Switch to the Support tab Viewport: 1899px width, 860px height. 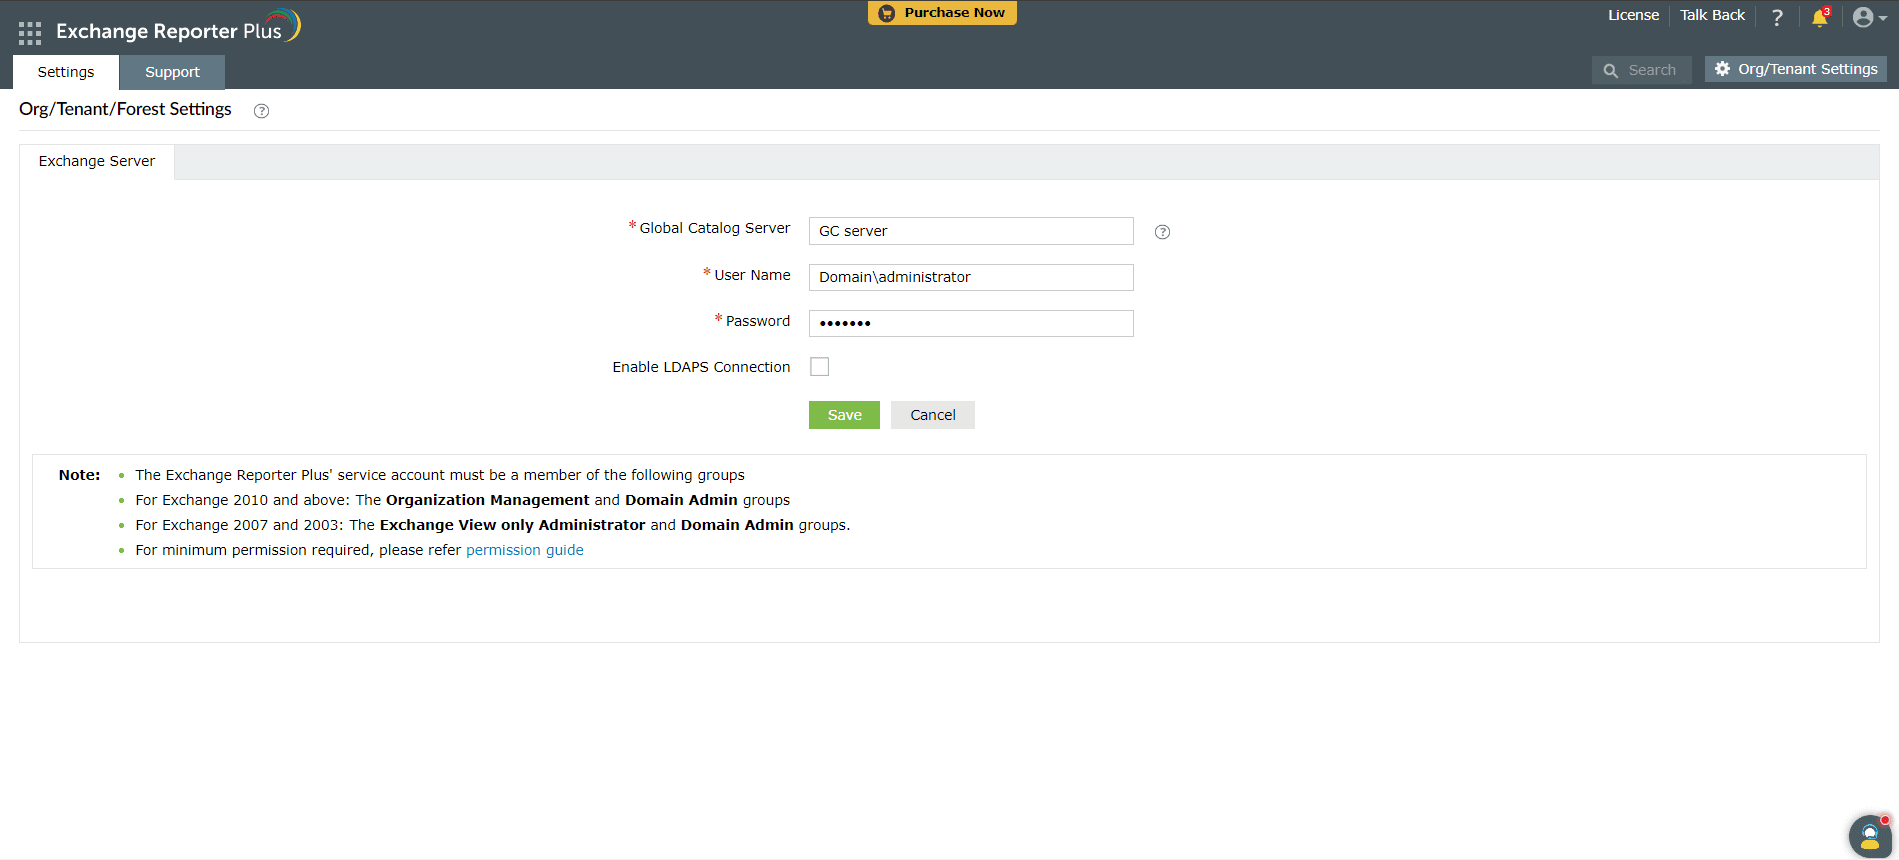(172, 72)
